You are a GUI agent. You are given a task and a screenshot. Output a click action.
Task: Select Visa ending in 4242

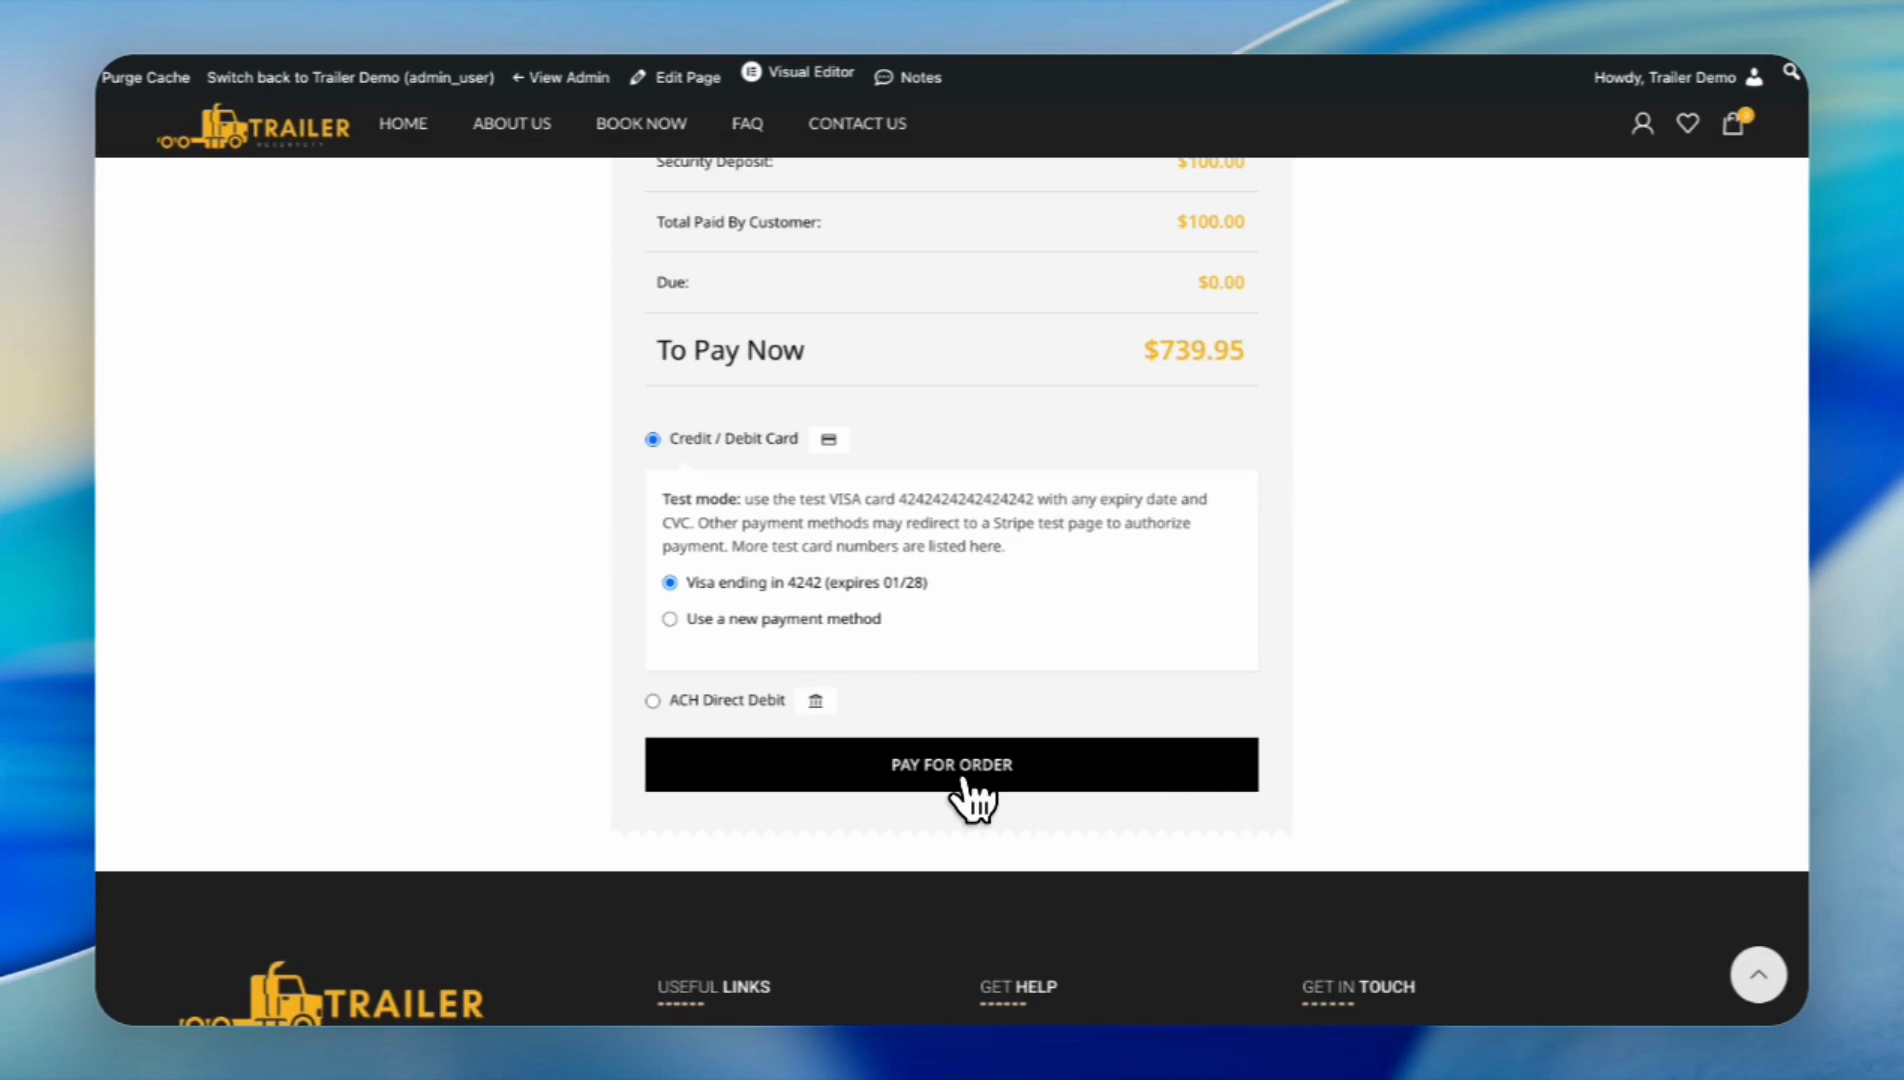click(x=669, y=582)
